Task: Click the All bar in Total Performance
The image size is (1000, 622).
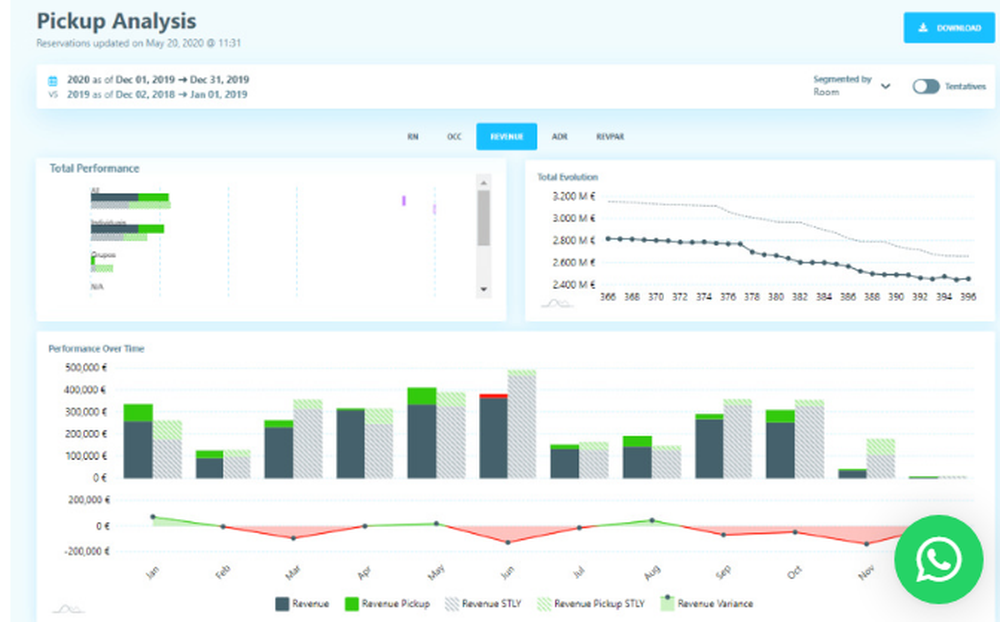Action: (x=129, y=197)
